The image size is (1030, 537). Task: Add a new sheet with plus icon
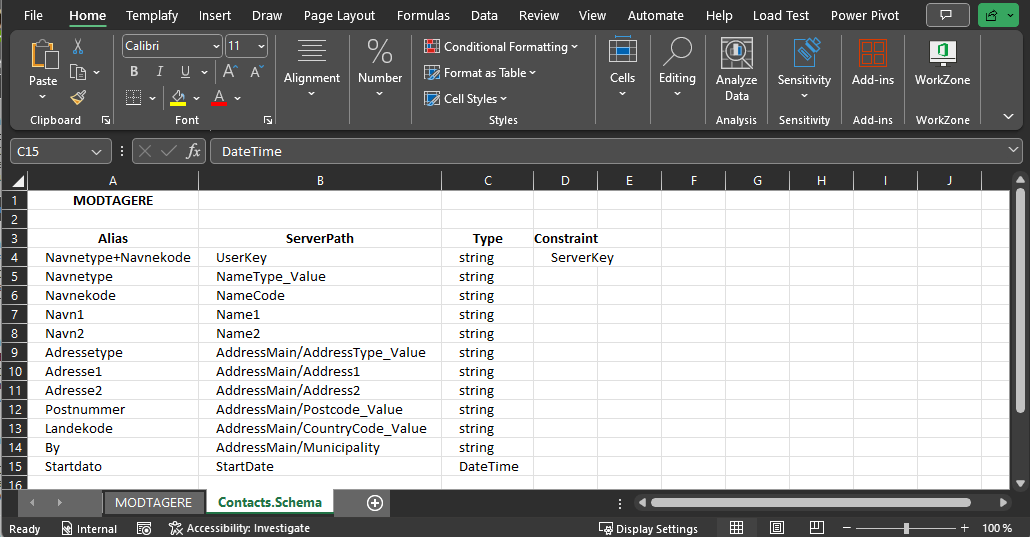375,503
